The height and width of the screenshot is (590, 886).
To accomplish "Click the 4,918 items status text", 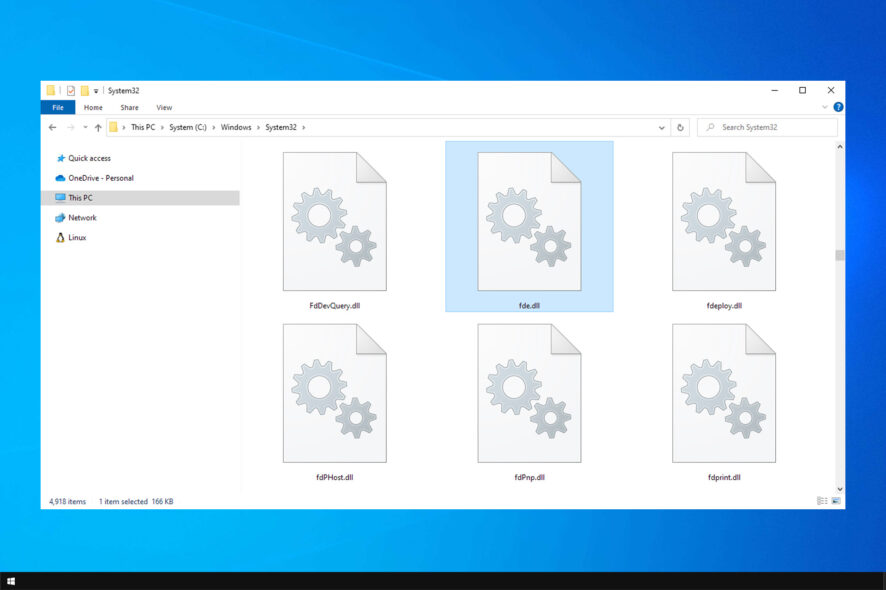I will click(67, 501).
